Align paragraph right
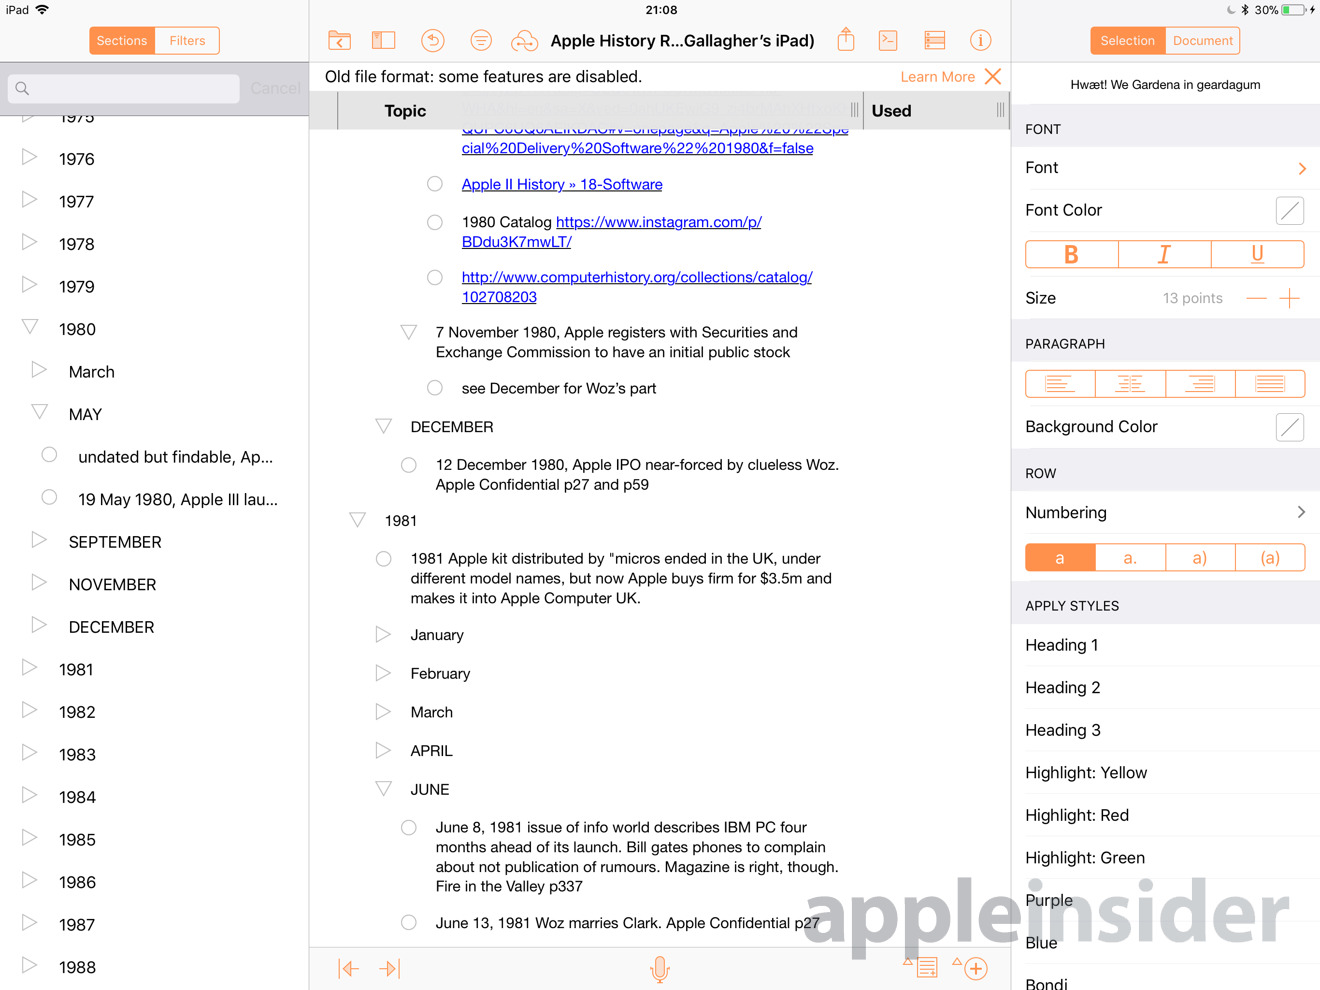The image size is (1320, 990). pos(1200,384)
